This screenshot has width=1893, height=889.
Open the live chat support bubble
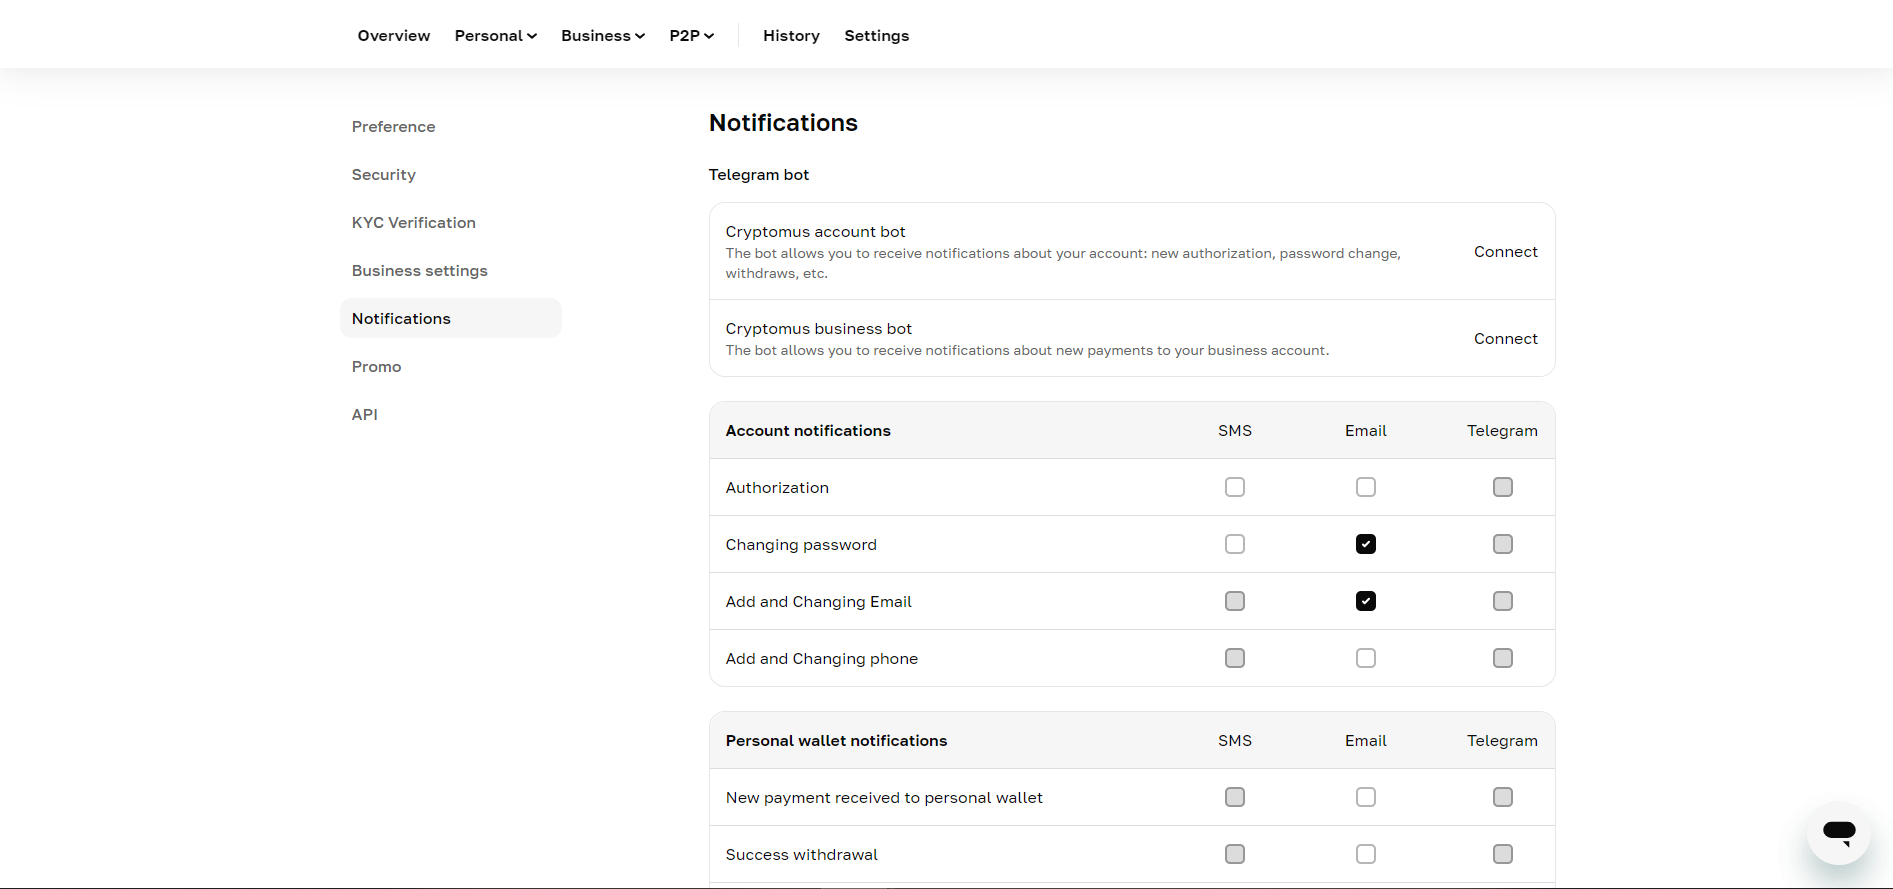[x=1838, y=832]
